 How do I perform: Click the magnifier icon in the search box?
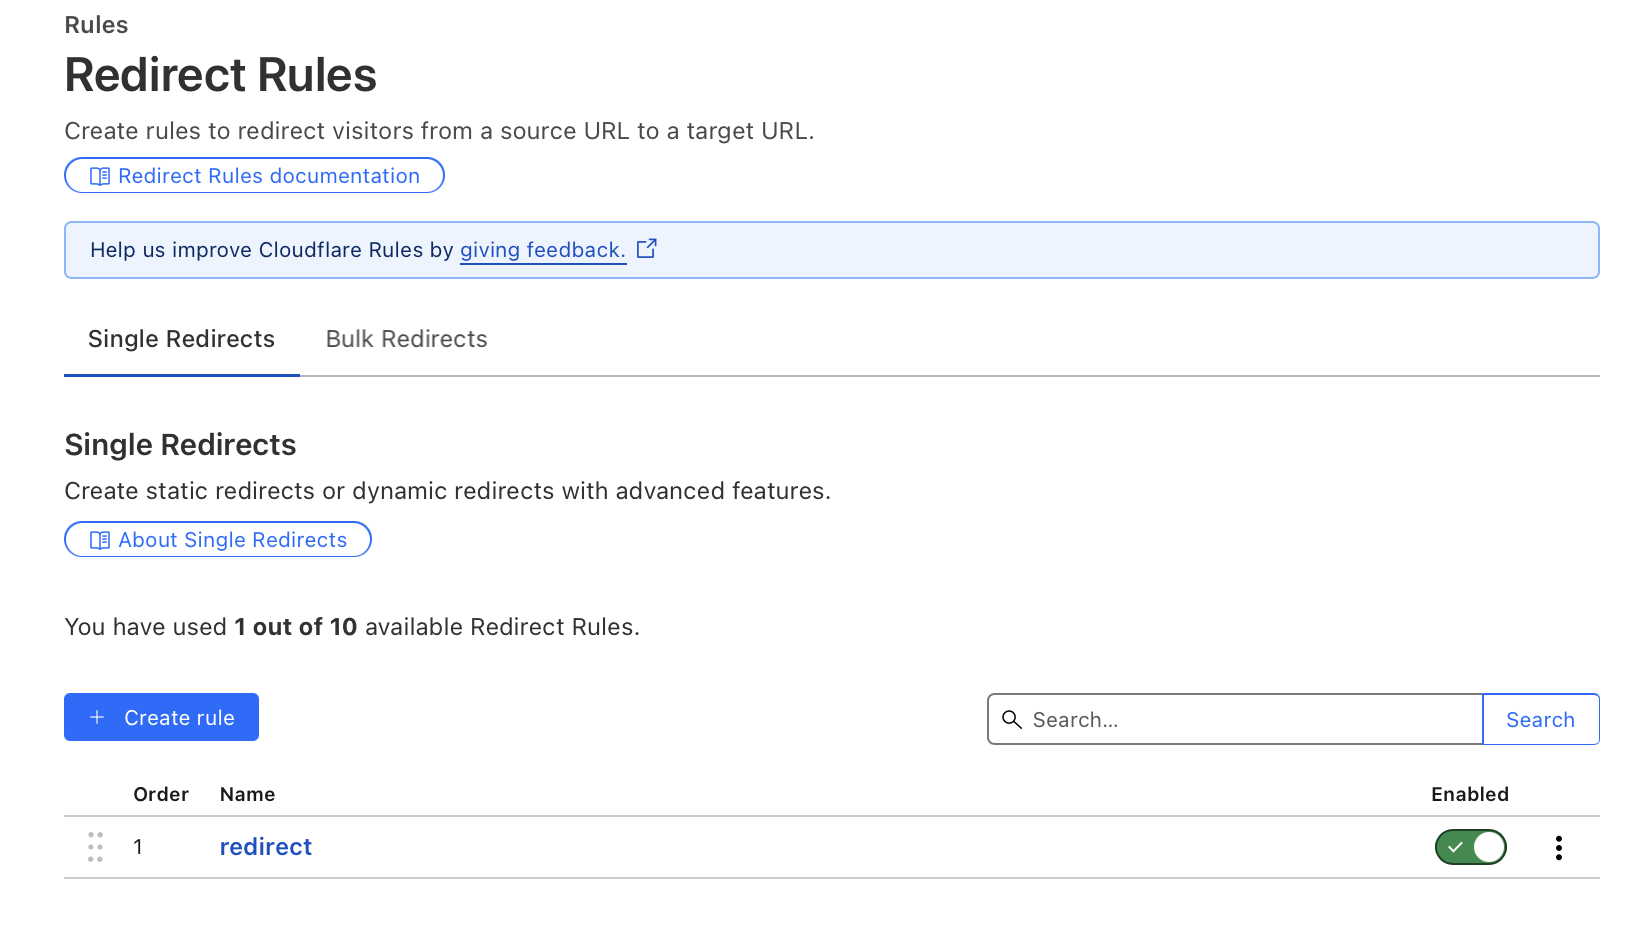pyautogui.click(x=1012, y=719)
